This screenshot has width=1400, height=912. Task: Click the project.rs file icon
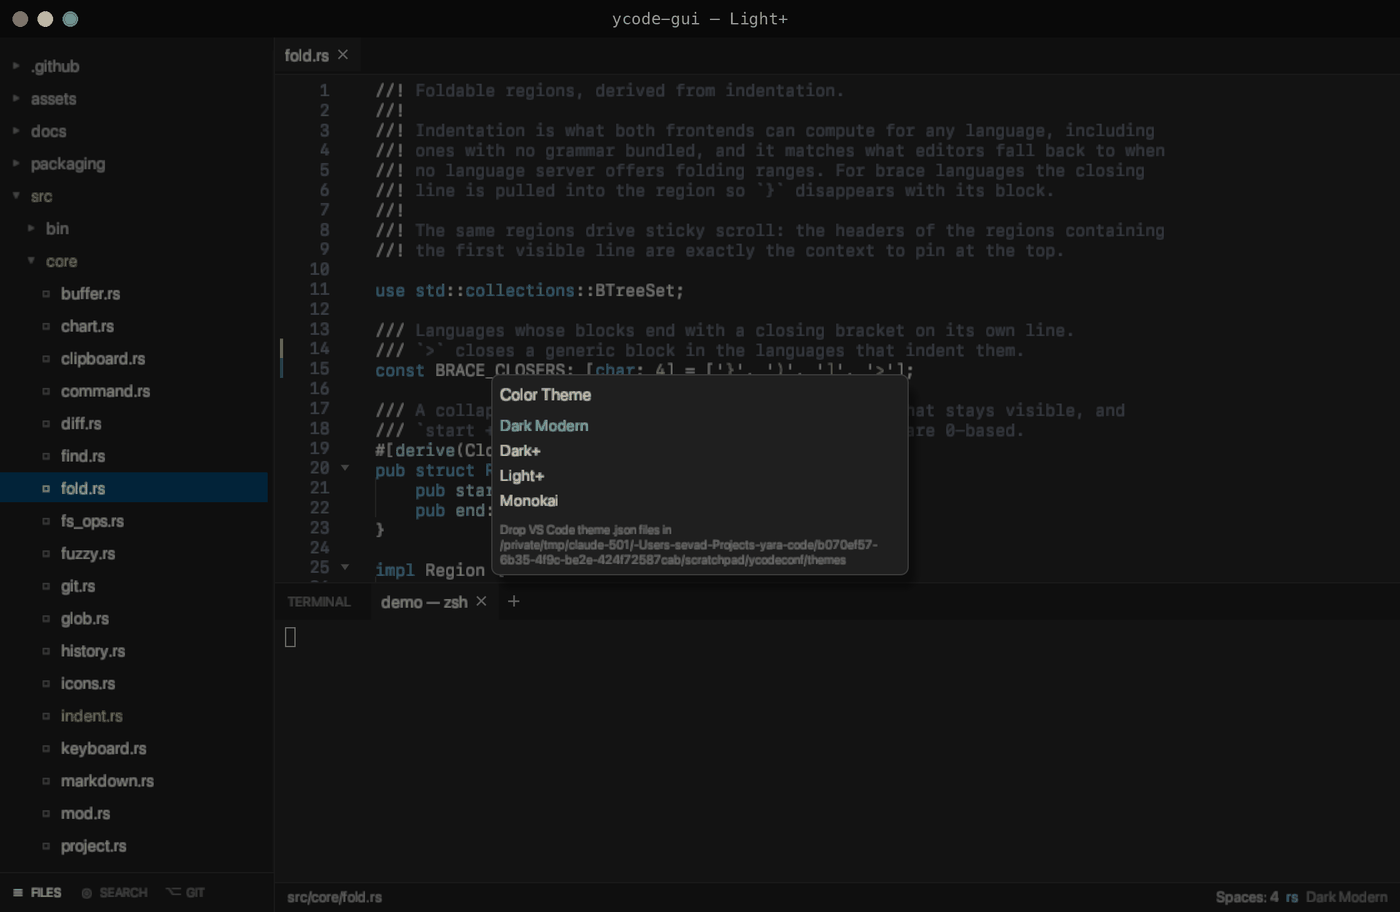click(46, 846)
